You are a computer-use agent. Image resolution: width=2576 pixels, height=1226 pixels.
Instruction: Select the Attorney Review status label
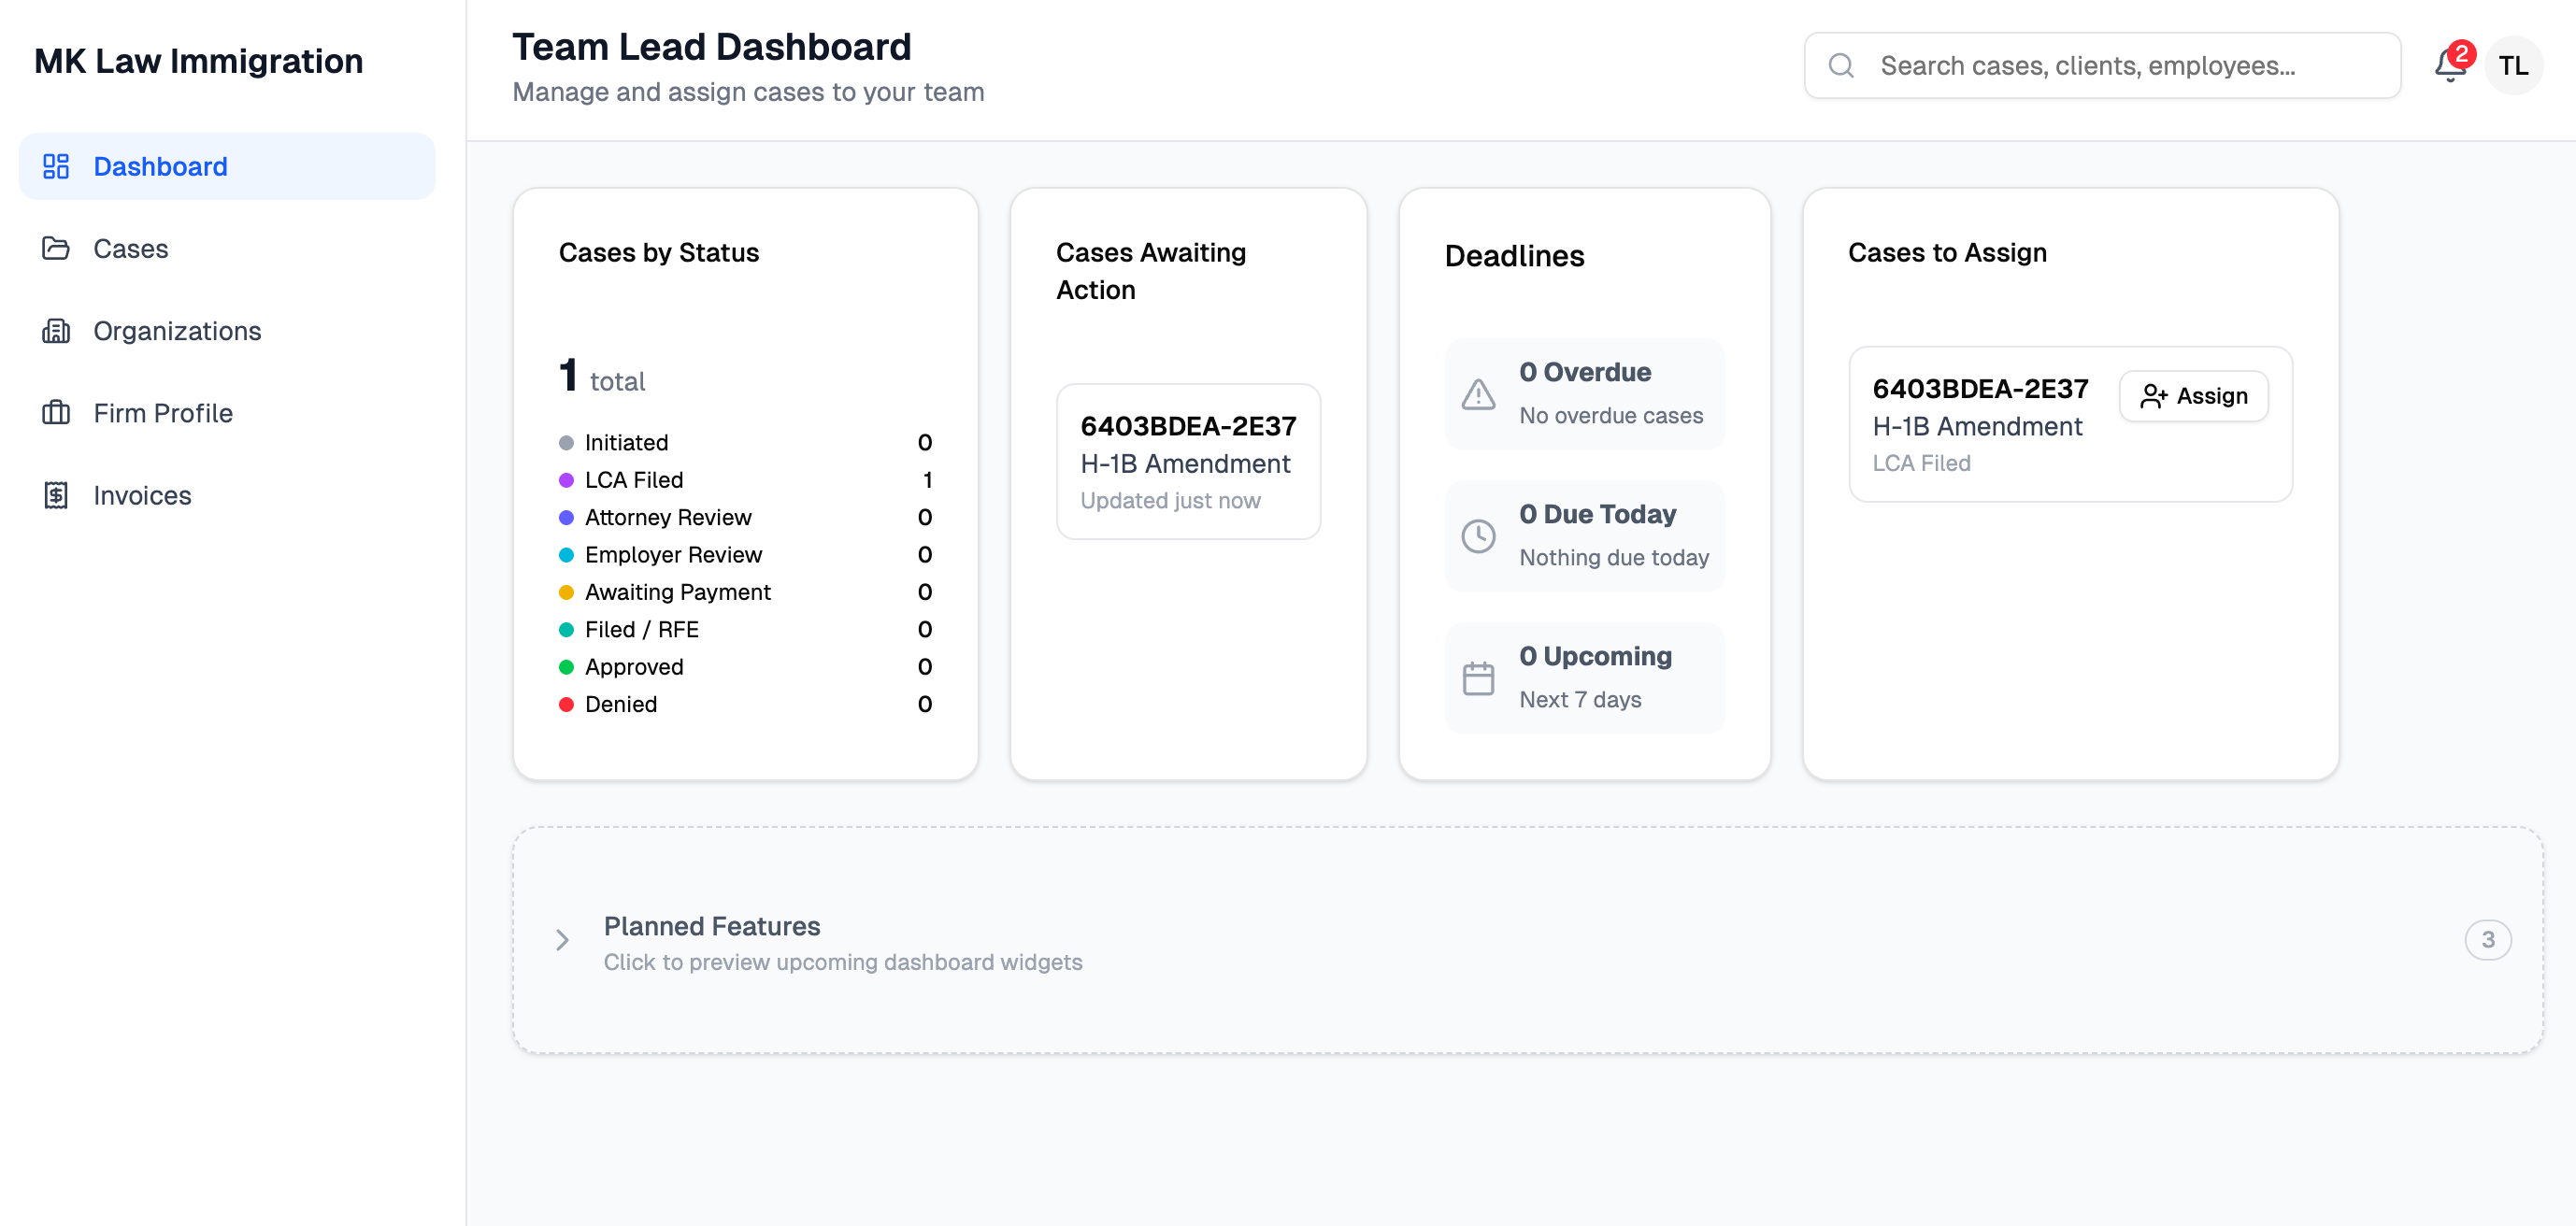[x=668, y=517]
